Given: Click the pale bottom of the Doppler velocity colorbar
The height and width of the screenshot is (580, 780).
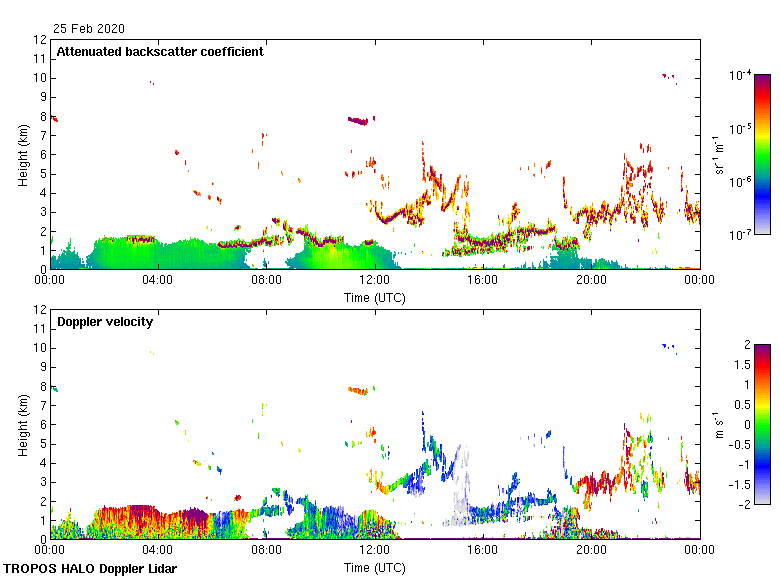Looking at the screenshot, I should [762, 500].
